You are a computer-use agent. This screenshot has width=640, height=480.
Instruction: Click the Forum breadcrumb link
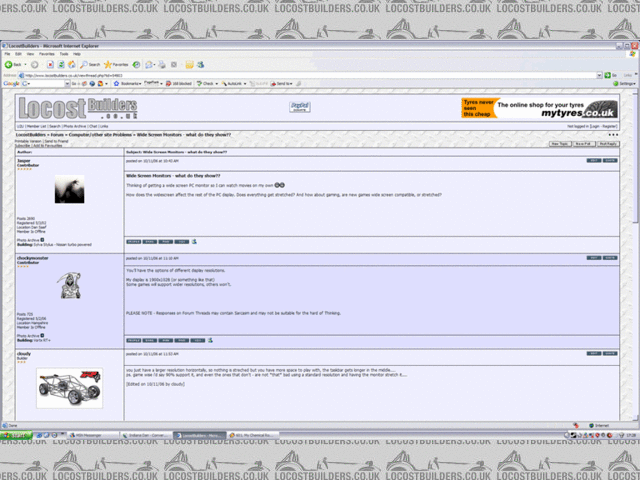coord(57,135)
